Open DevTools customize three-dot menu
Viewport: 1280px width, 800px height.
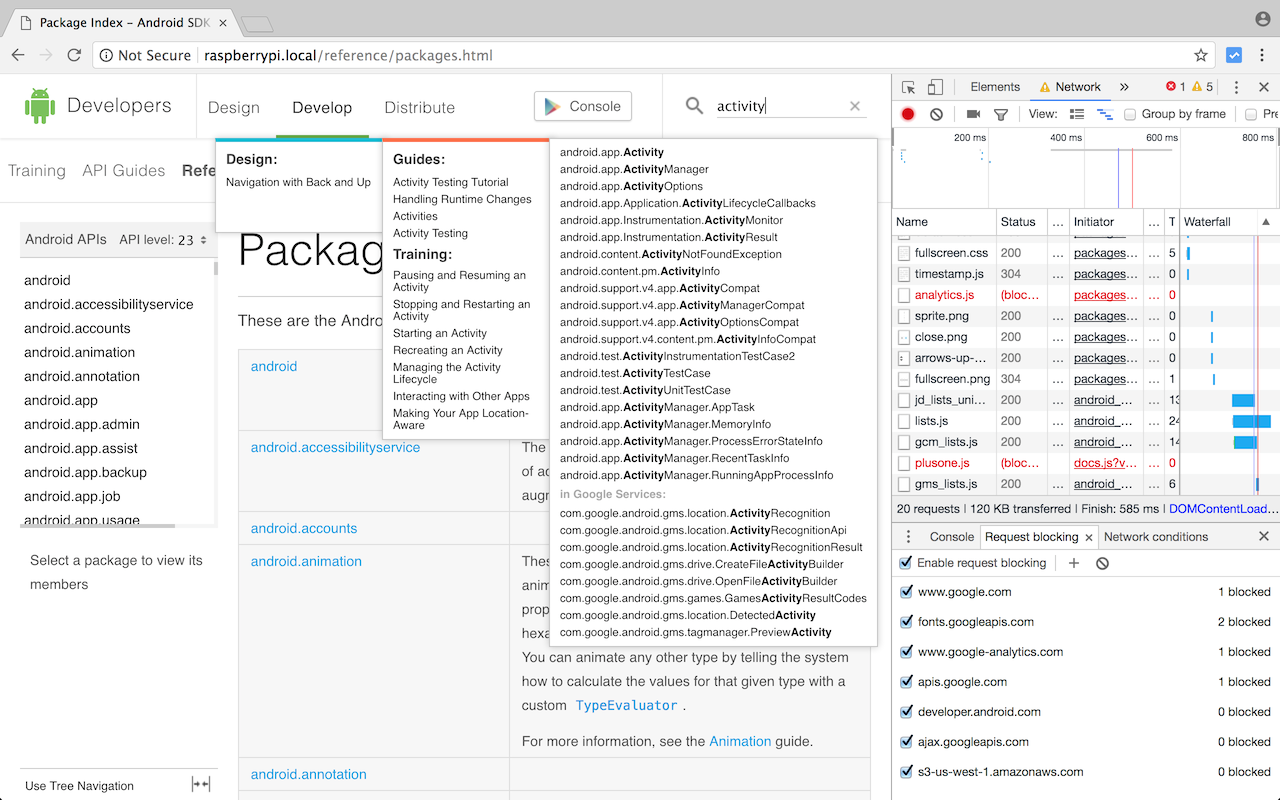[1236, 87]
